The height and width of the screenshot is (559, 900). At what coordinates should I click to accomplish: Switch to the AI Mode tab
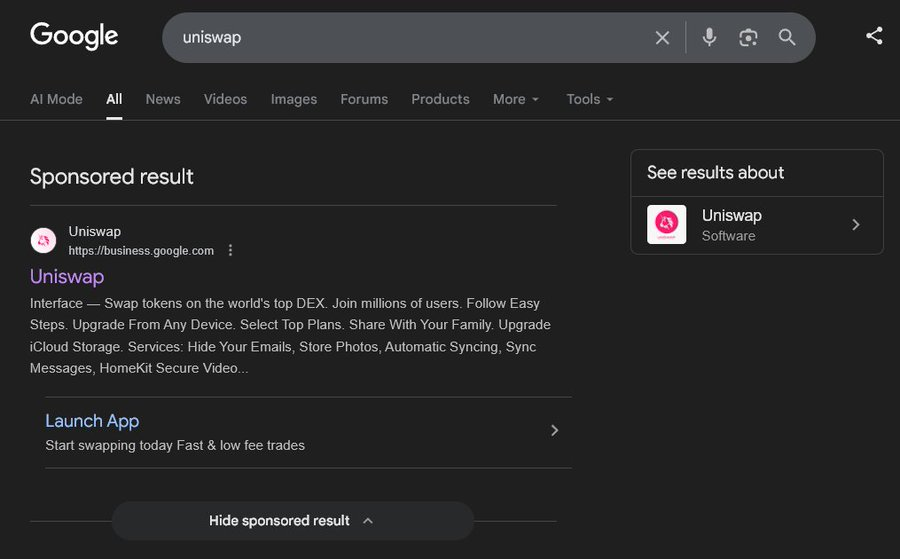click(56, 99)
